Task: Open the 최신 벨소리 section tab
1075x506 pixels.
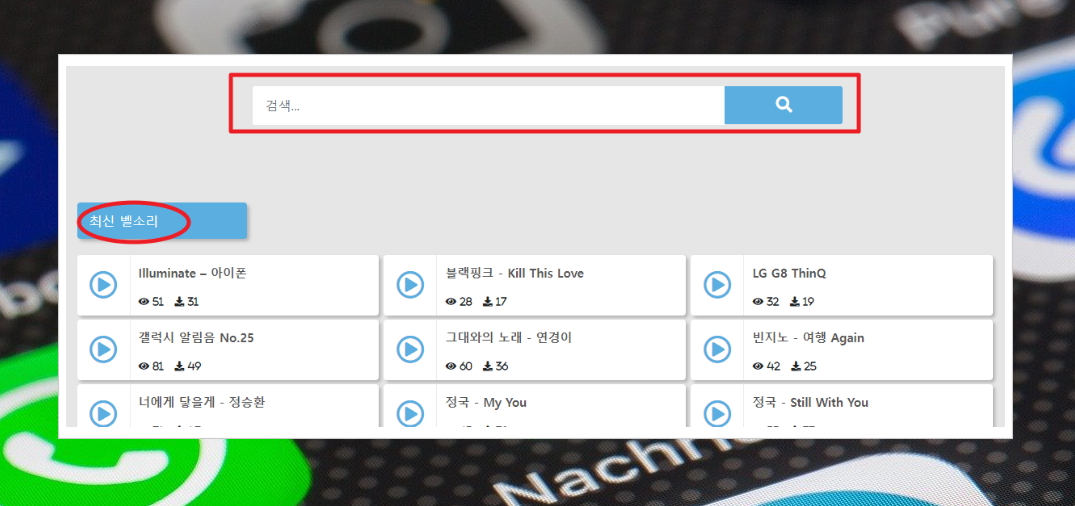Action: [162, 221]
